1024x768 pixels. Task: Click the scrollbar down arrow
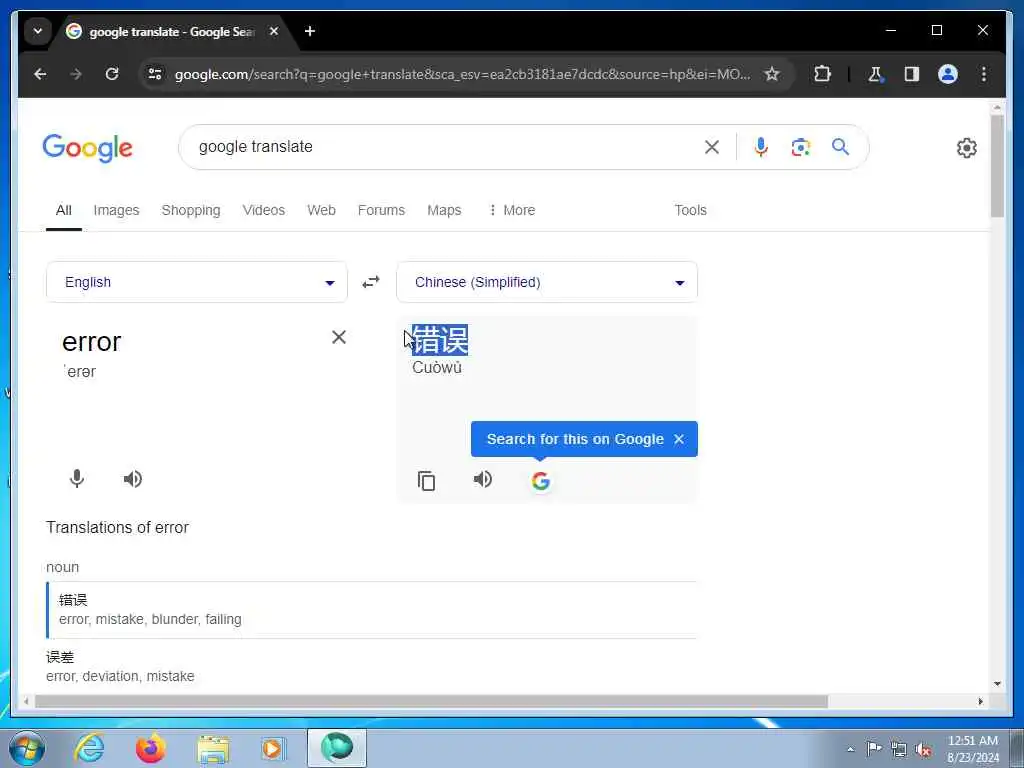tap(997, 684)
